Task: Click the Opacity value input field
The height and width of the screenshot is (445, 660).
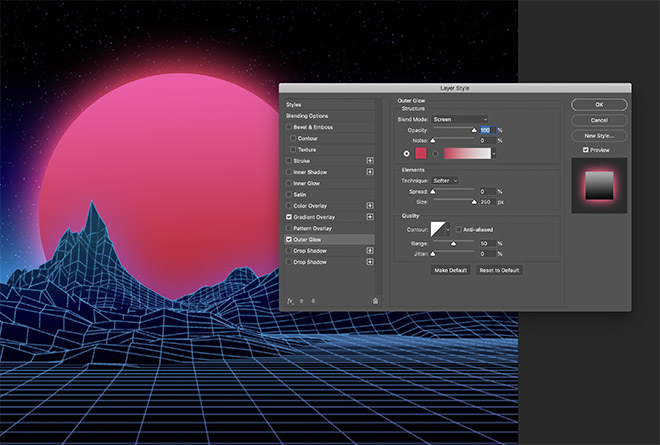Action: [x=487, y=130]
